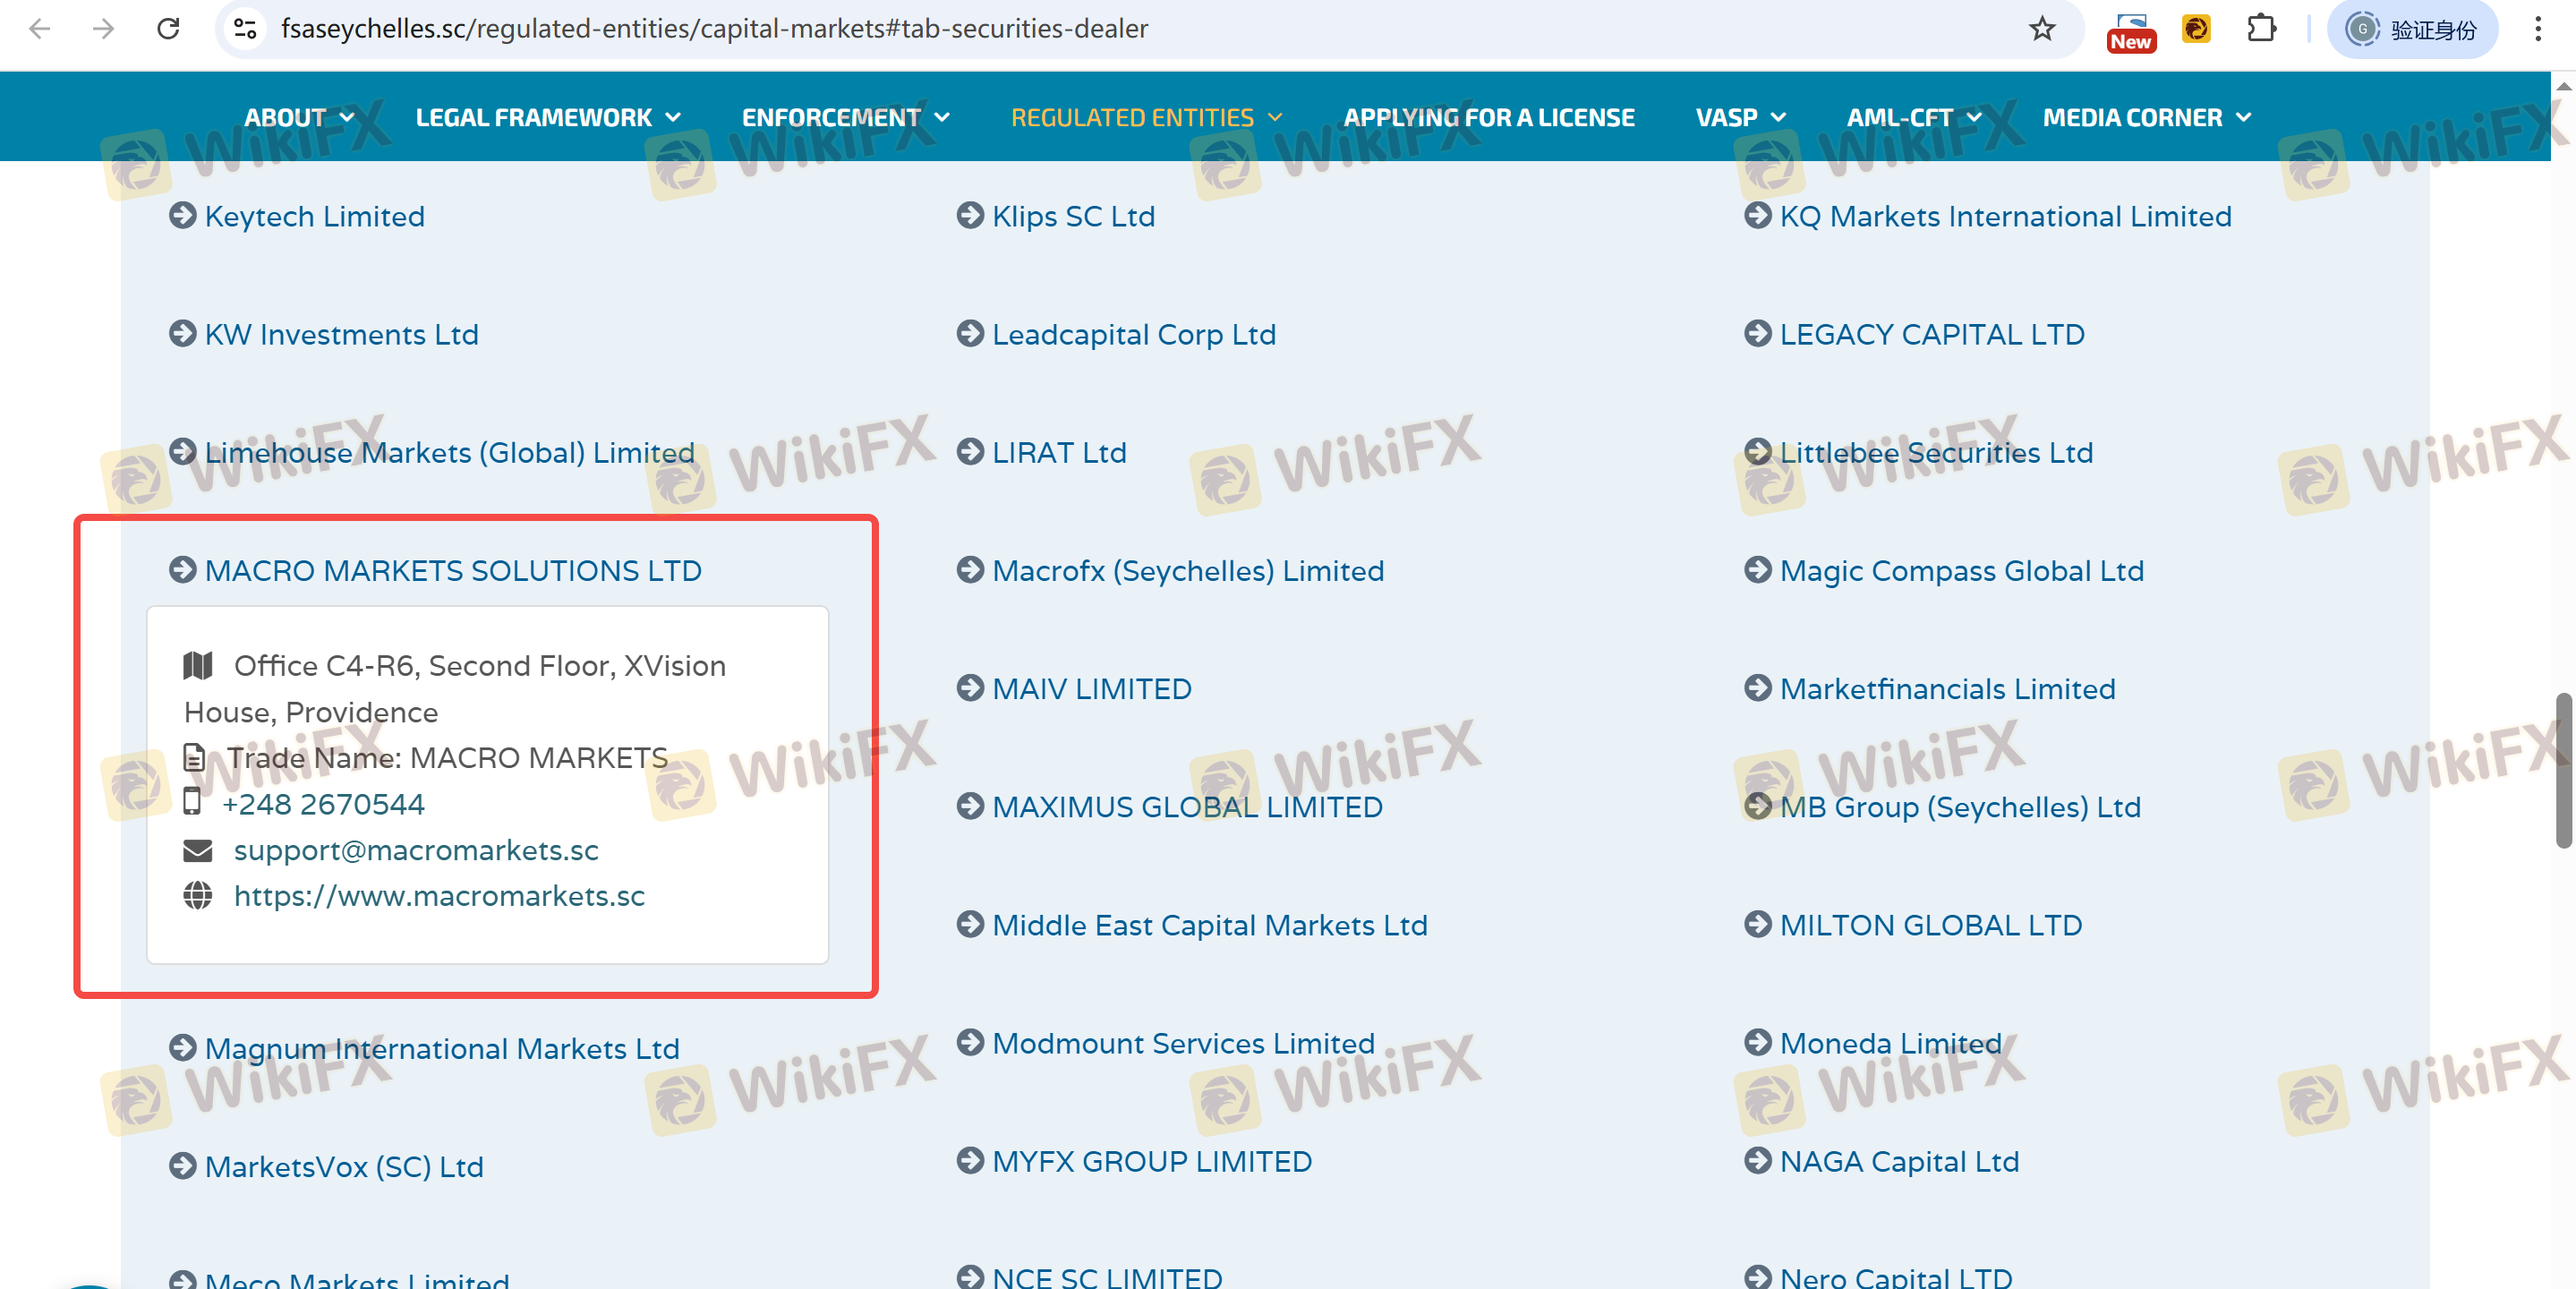Open the Chrome three-dot menu
The height and width of the screenshot is (1289, 2576).
click(2537, 28)
